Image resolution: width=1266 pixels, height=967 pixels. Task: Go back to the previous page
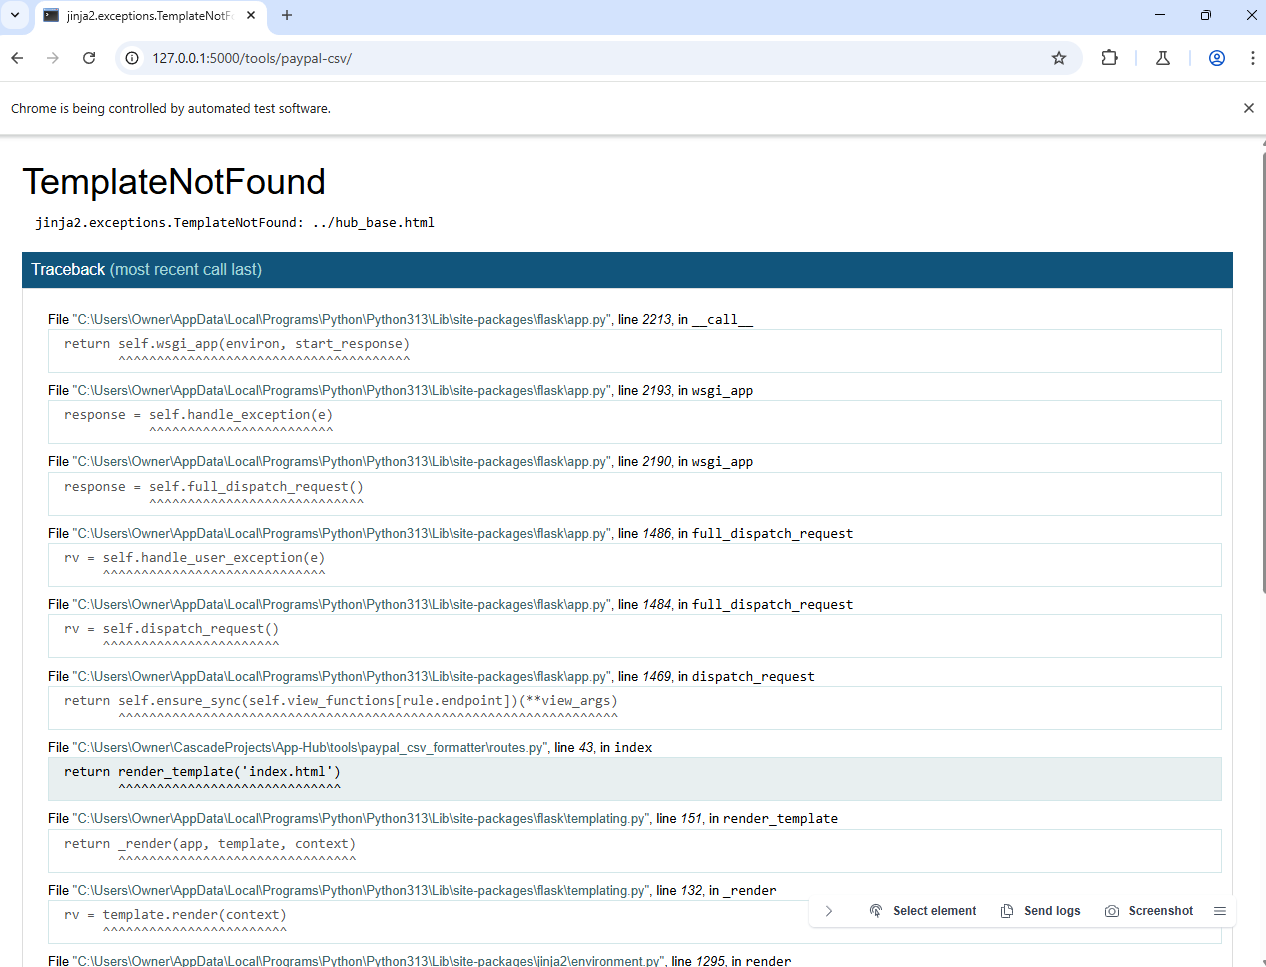[x=18, y=58]
